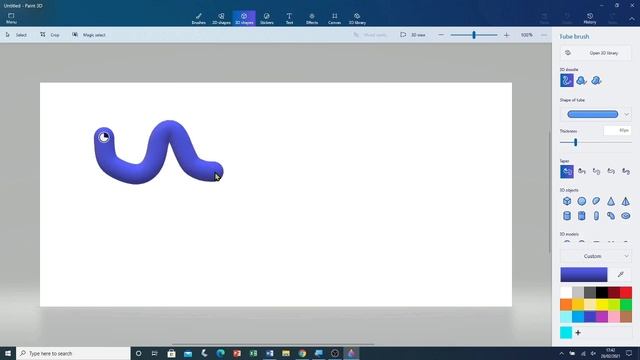This screenshot has height=360, width=640.
Task: Select the Pyramid 3D object
Action: 626,201
